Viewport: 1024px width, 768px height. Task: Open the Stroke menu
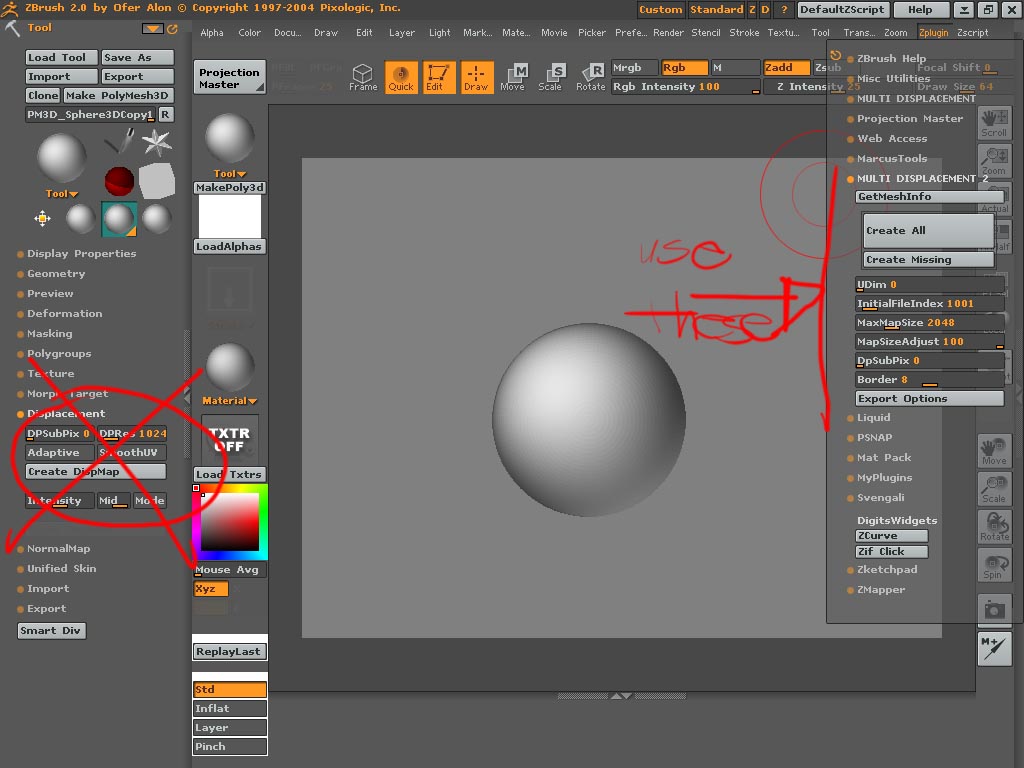click(x=744, y=33)
